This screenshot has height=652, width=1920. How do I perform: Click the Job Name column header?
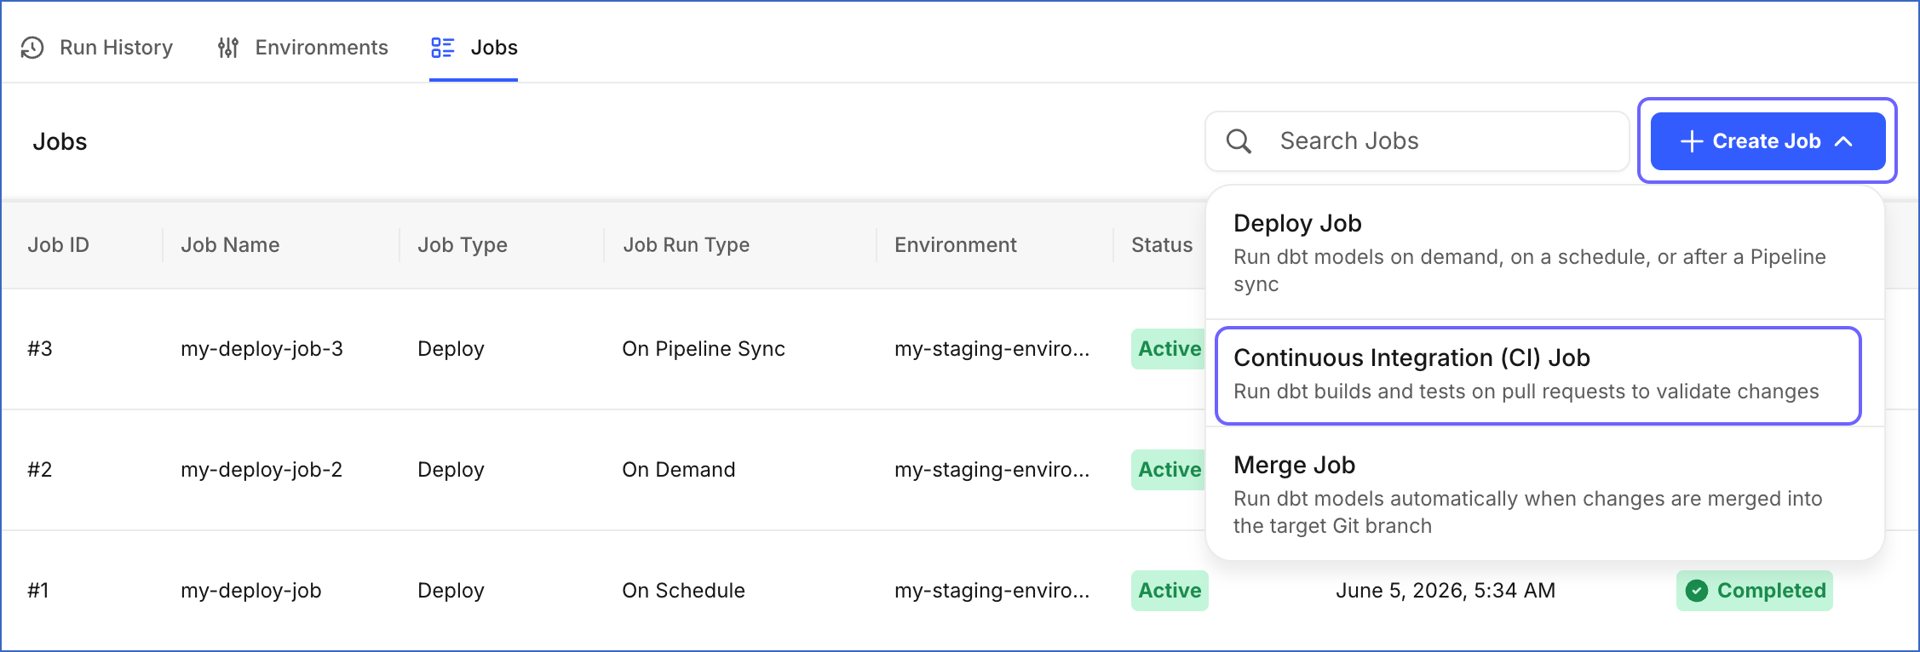(230, 245)
